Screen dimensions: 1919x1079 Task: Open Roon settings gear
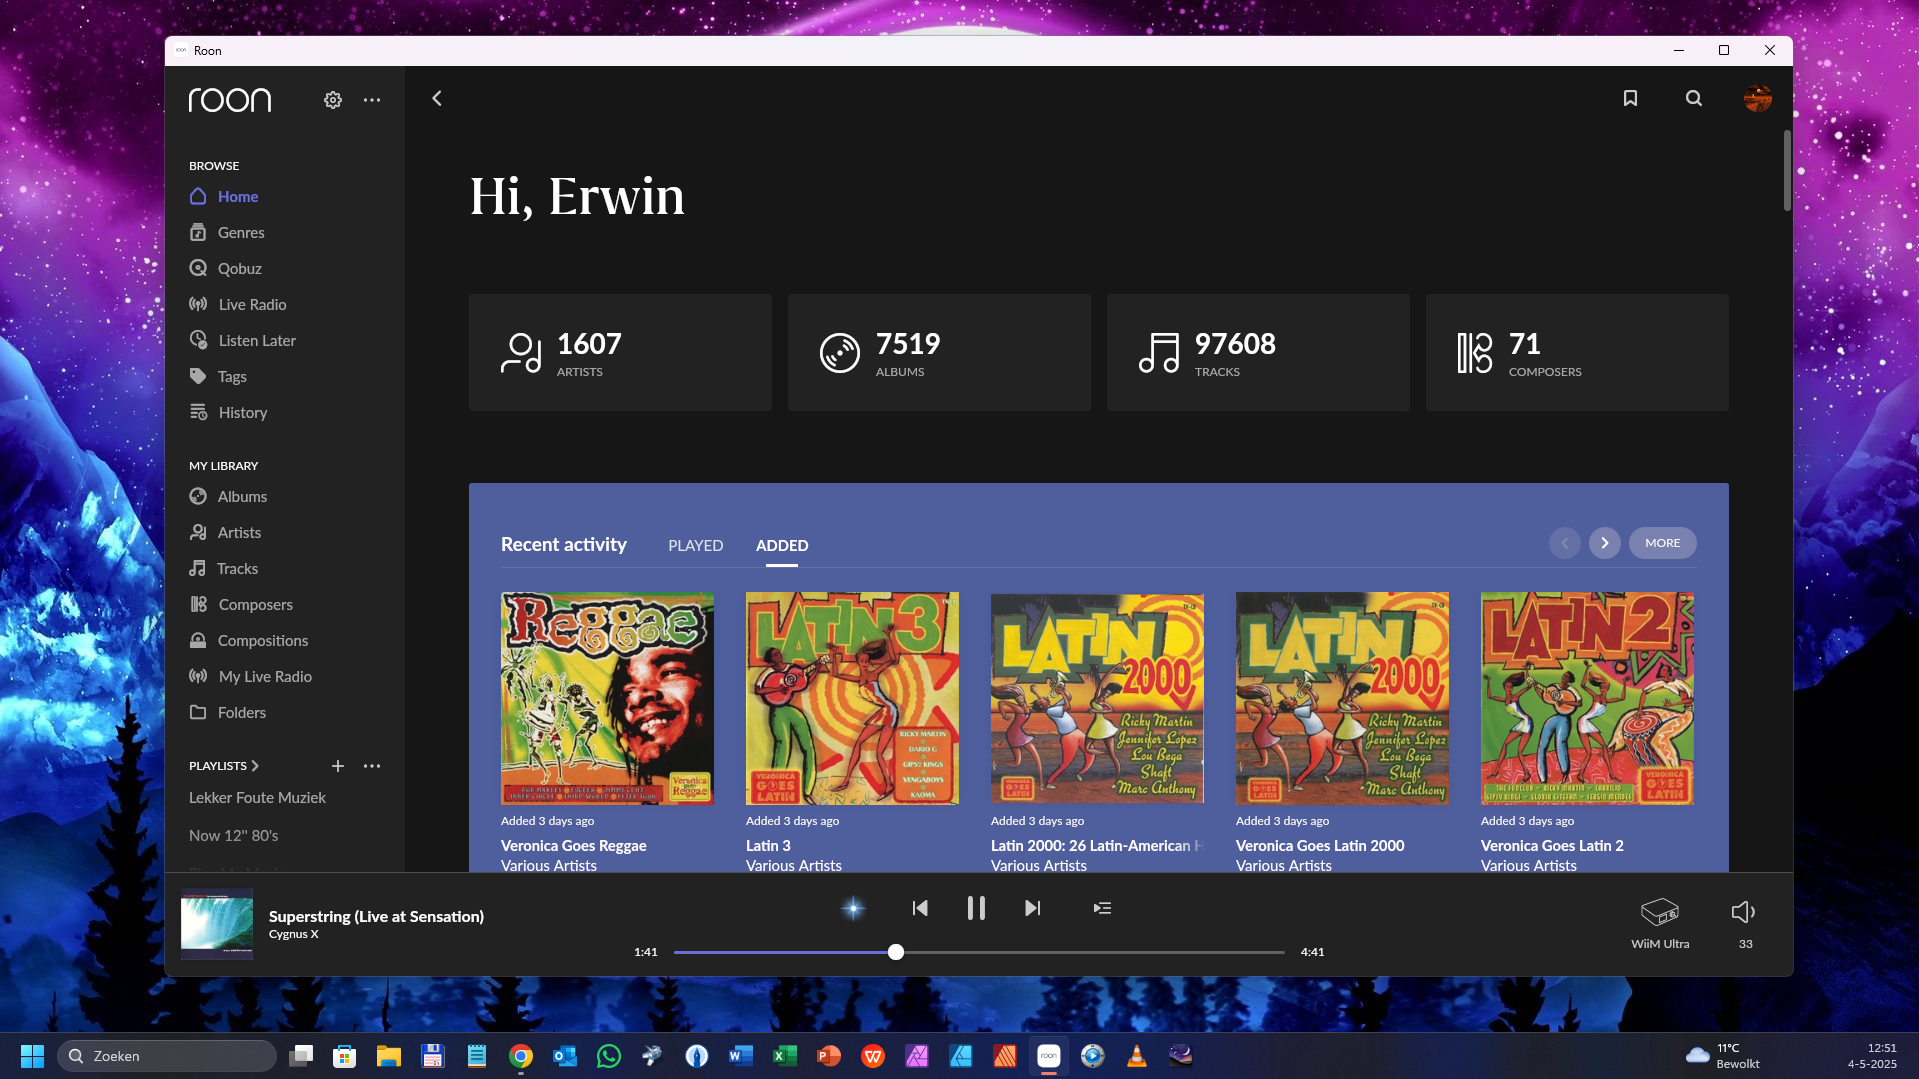tap(333, 100)
